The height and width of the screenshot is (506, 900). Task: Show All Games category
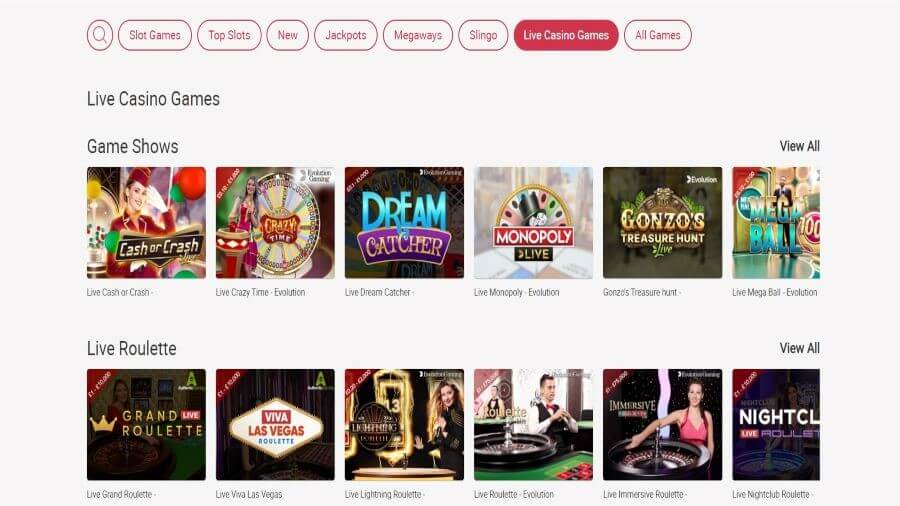click(x=658, y=35)
